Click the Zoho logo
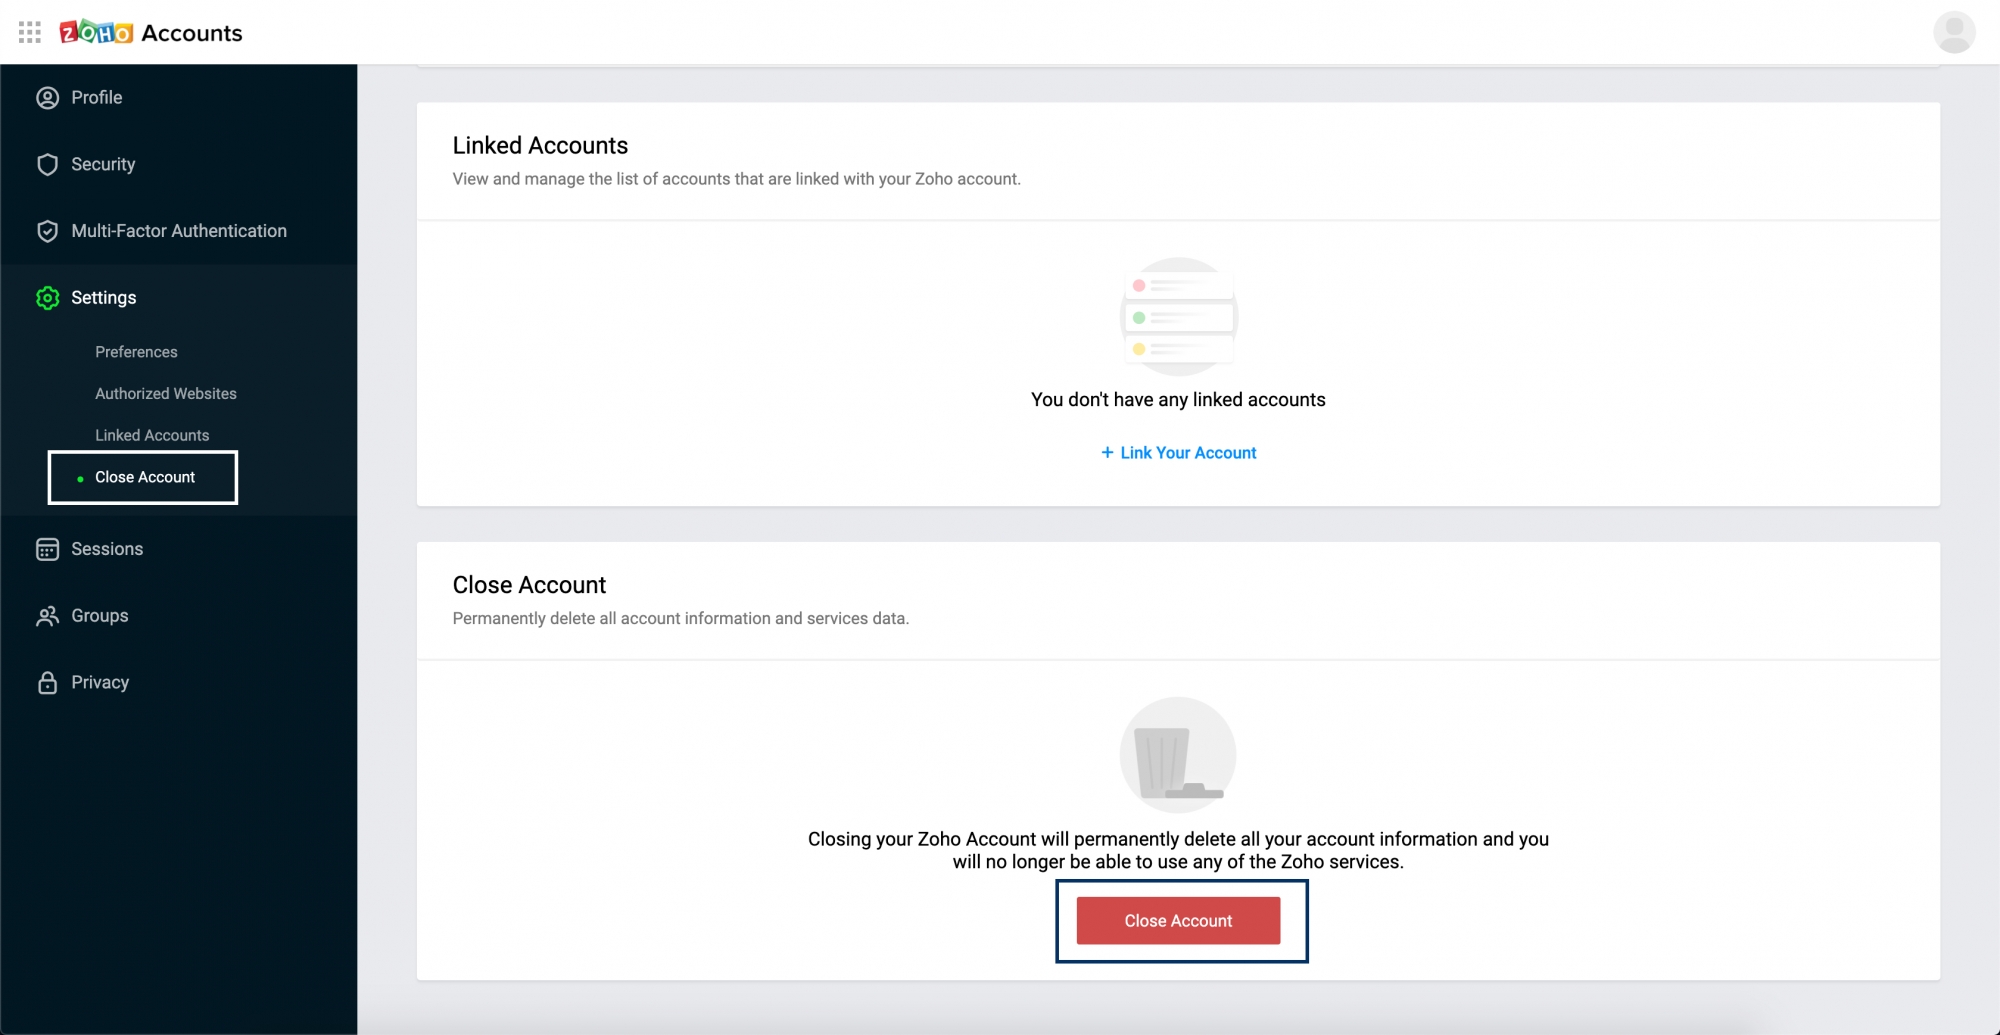This screenshot has height=1035, width=2000. [x=96, y=33]
